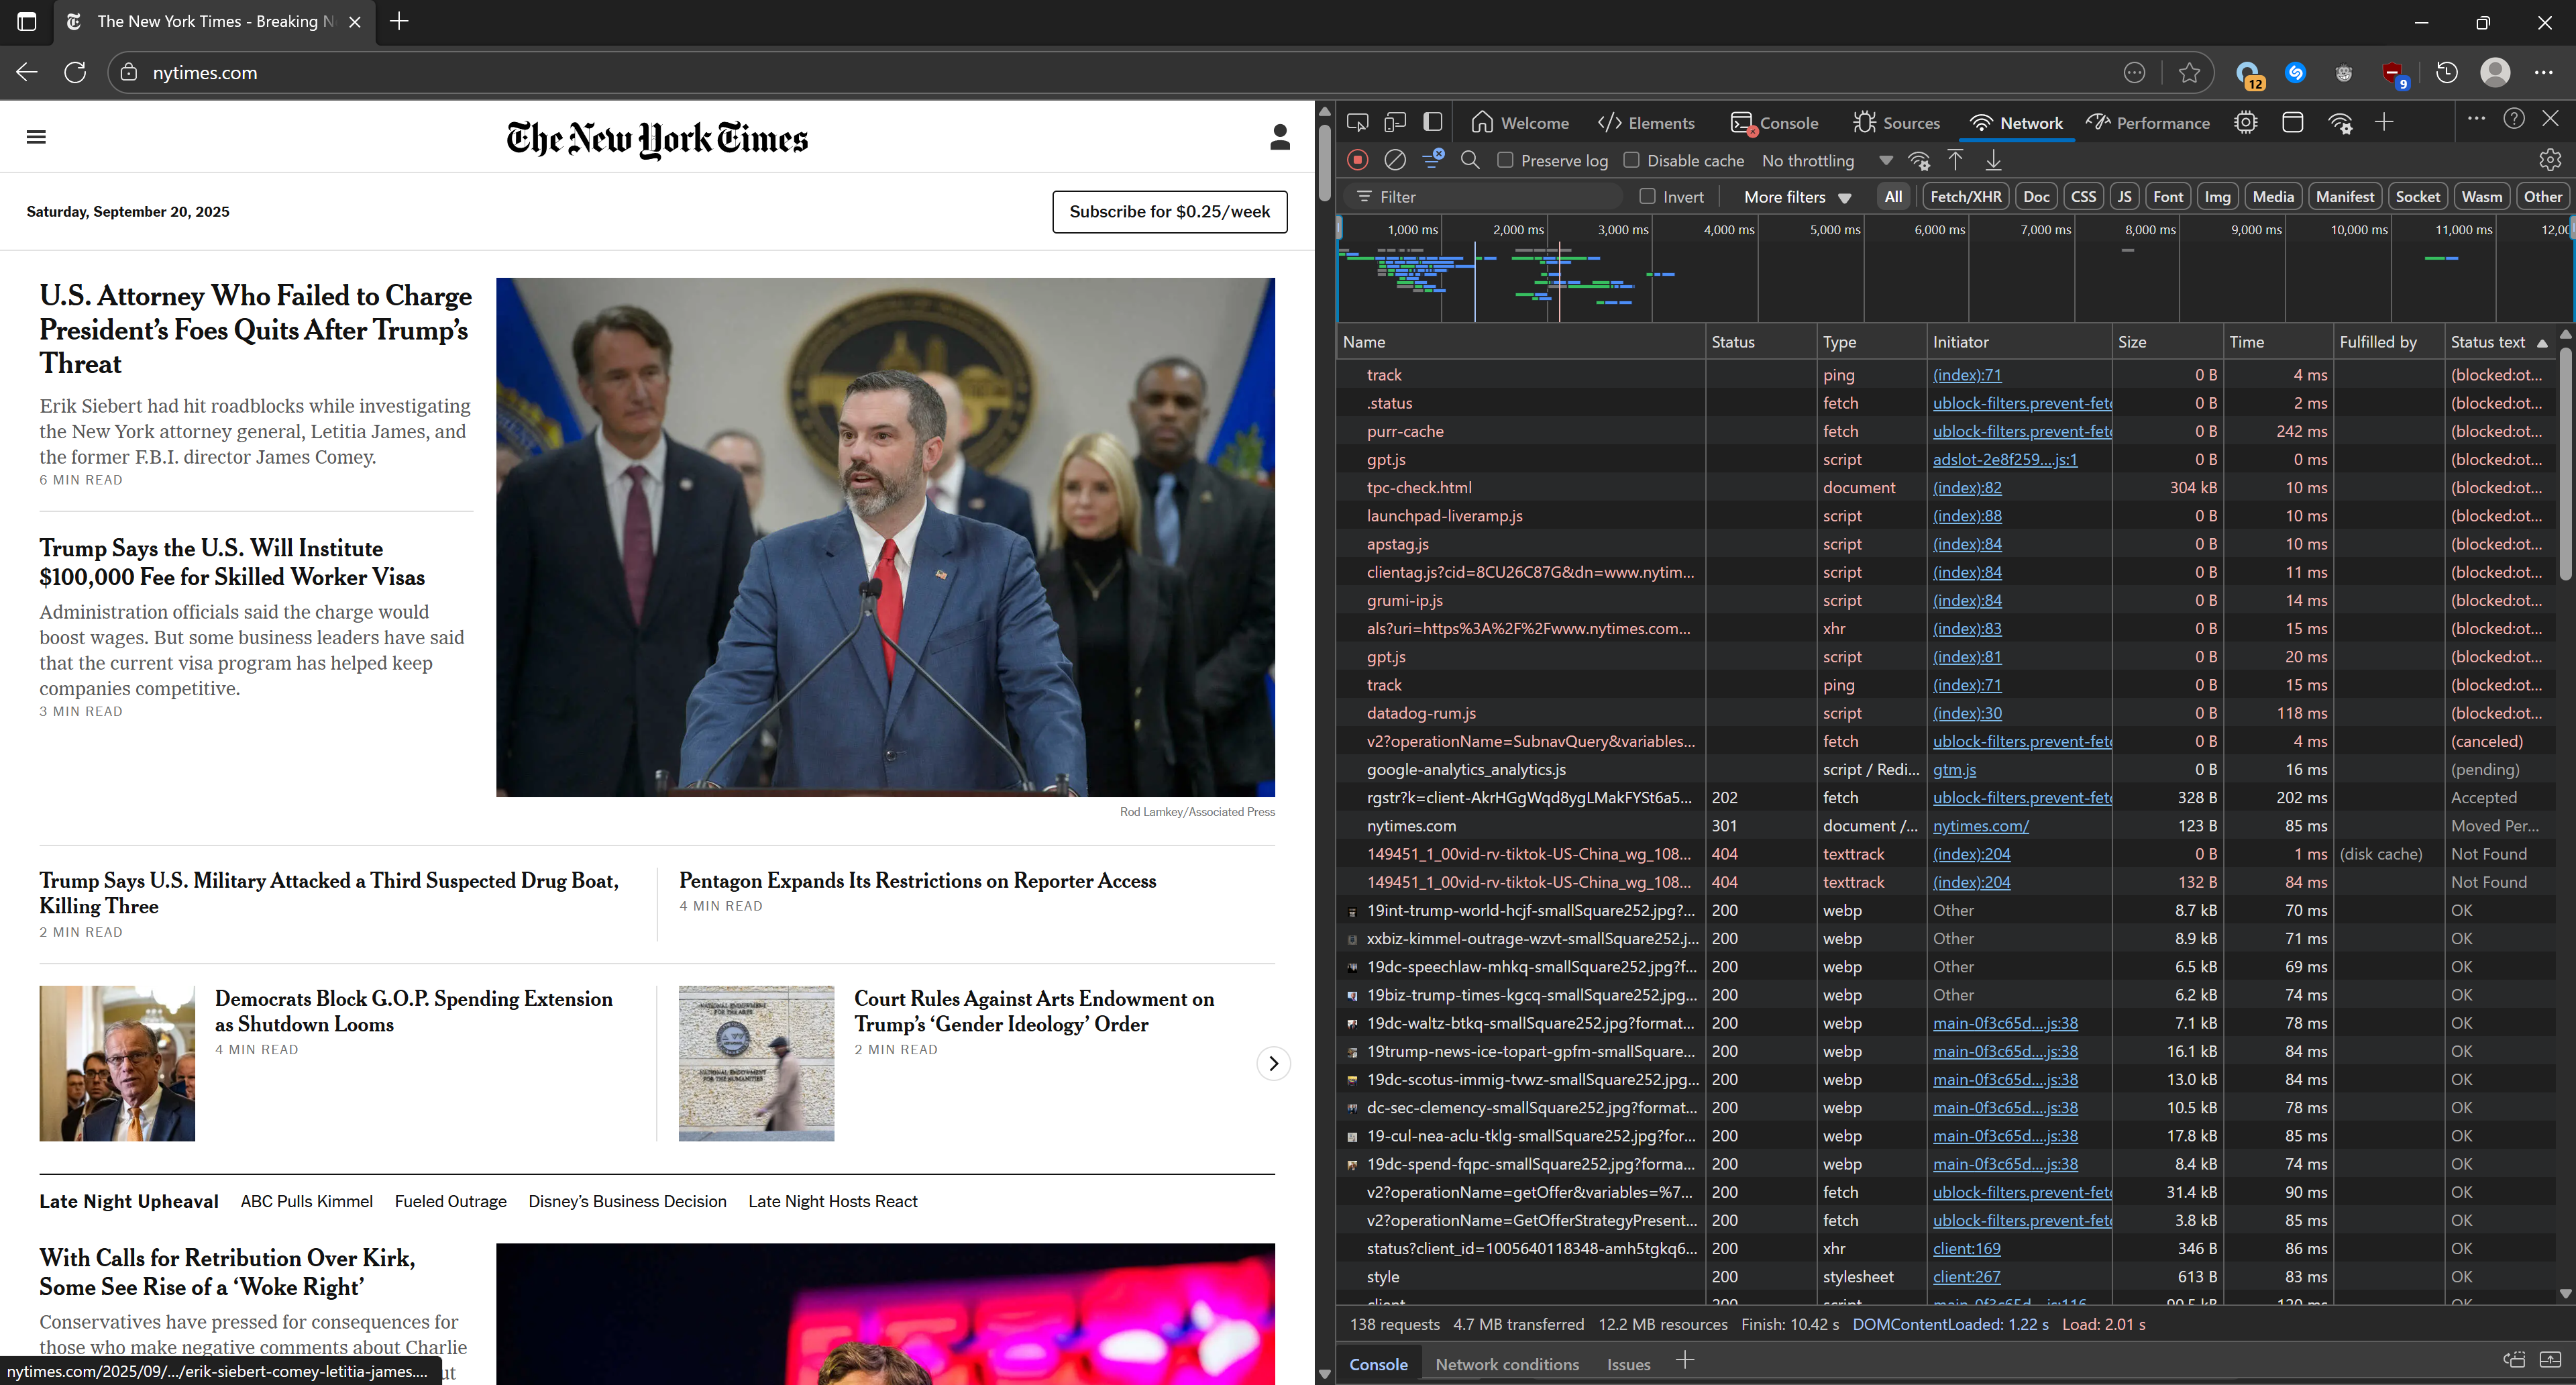Click the network Filter text field
The image size is (2576, 1385).
tap(1490, 197)
